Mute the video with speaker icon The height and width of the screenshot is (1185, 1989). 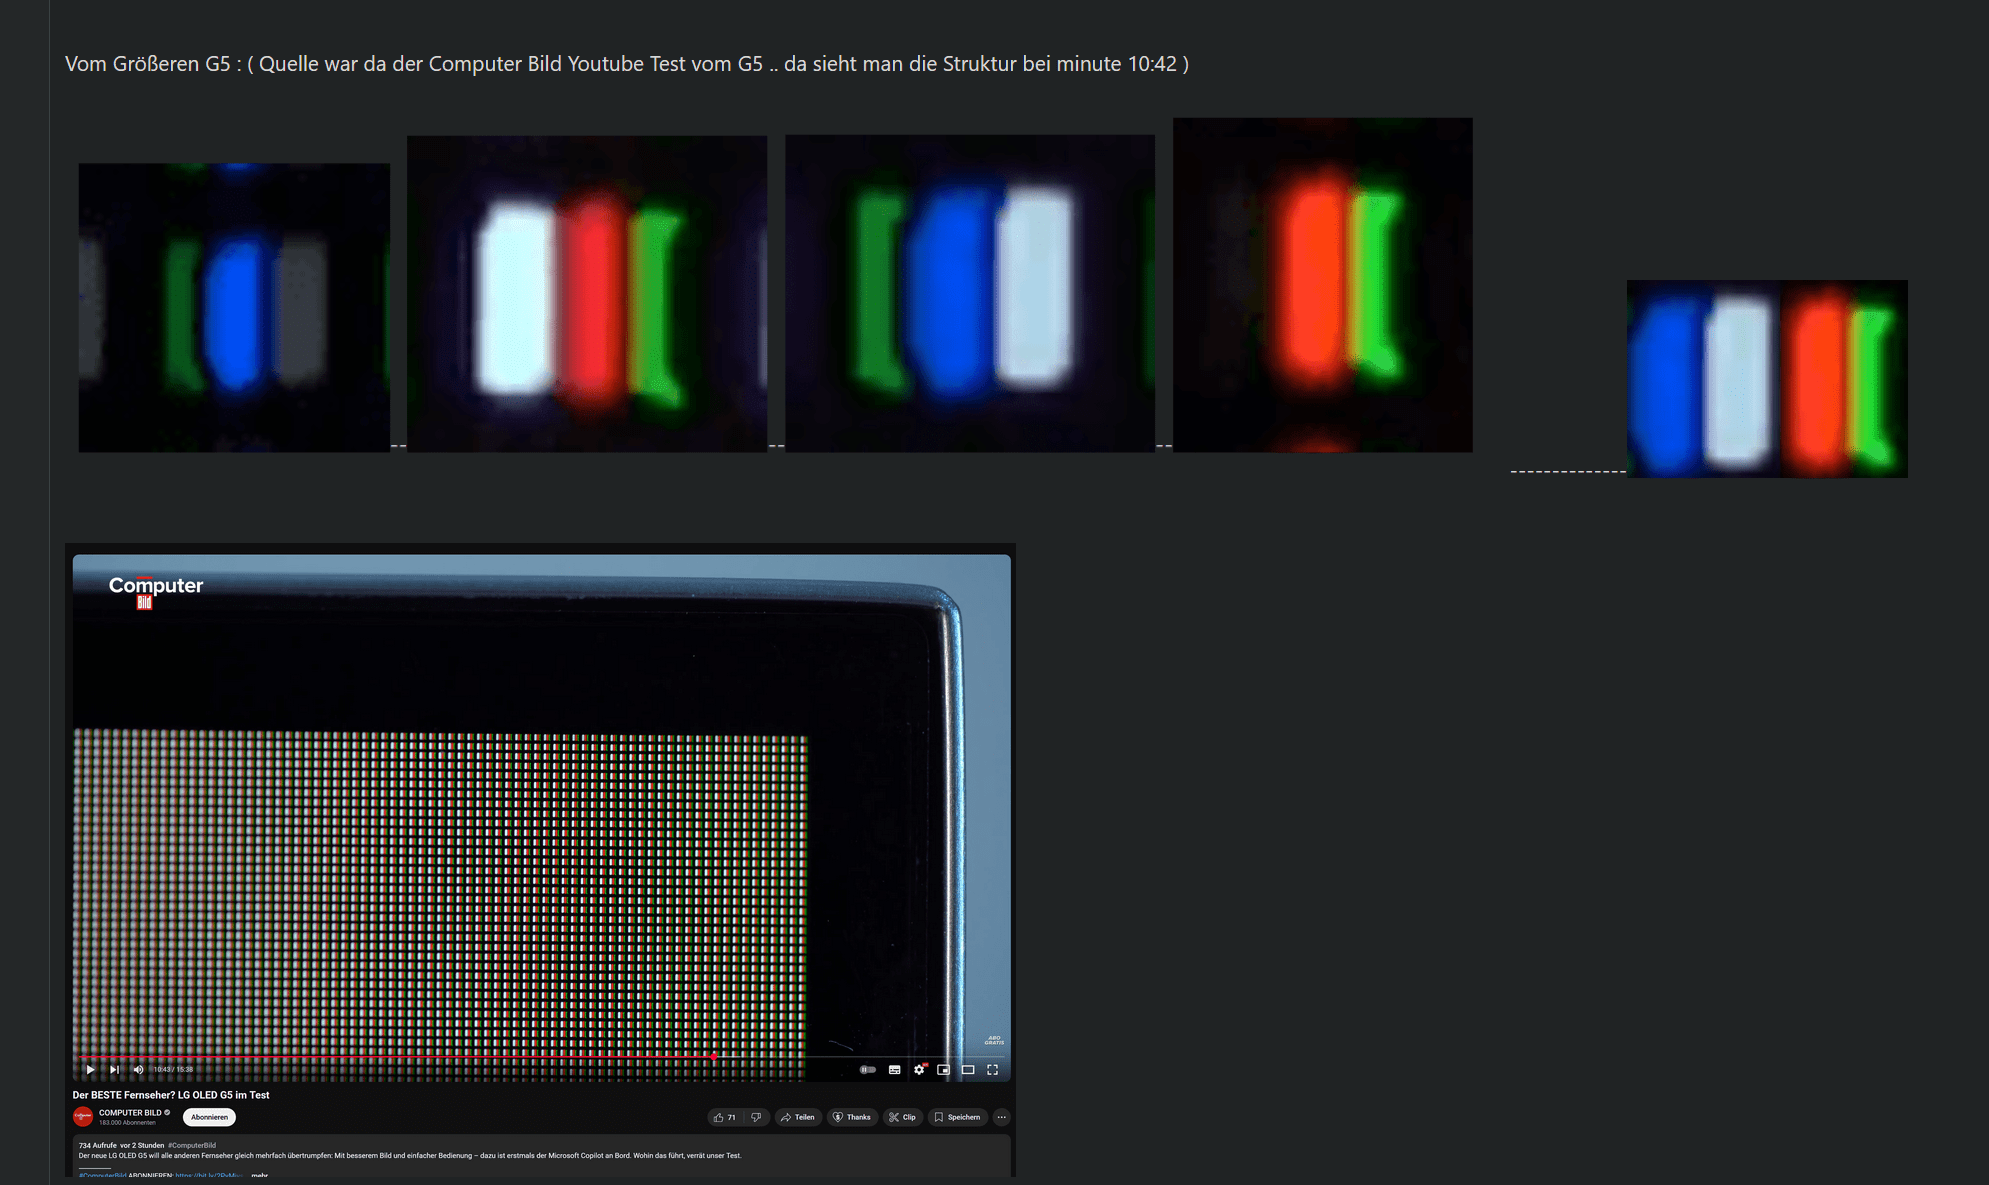(x=138, y=1070)
